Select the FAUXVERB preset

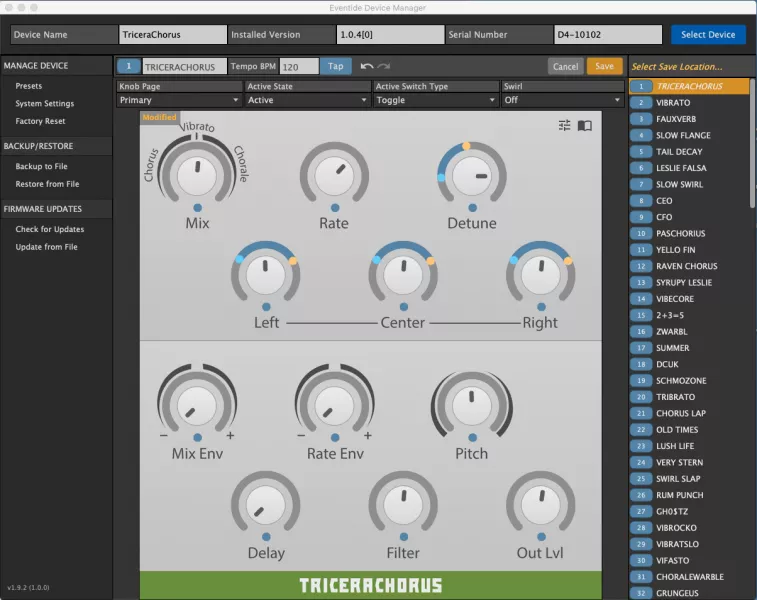[x=689, y=119]
